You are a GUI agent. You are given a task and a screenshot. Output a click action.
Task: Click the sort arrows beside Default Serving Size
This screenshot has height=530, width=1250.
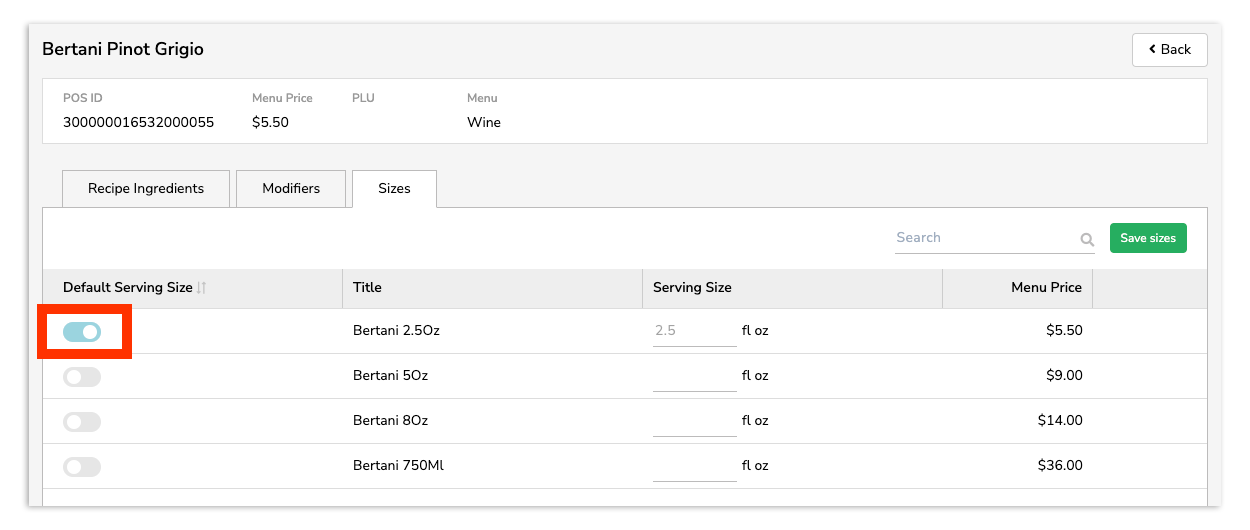tap(201, 288)
